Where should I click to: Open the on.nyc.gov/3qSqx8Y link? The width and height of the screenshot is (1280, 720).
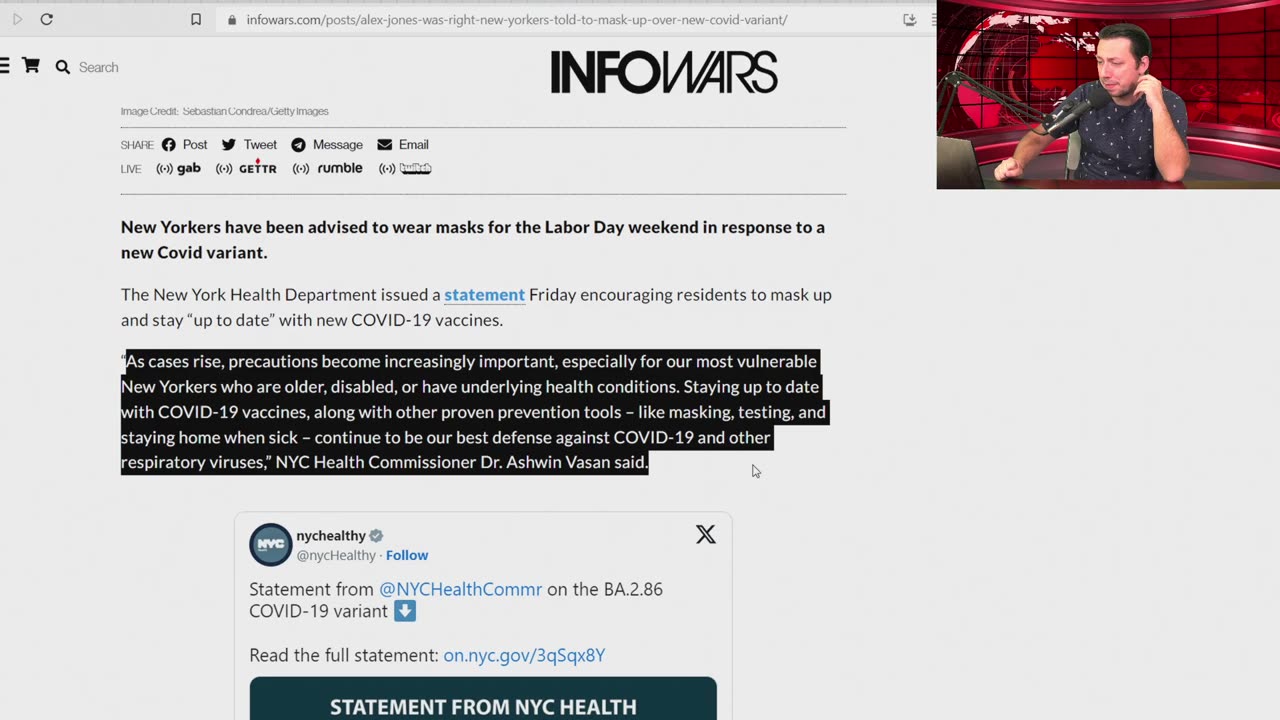pyautogui.click(x=524, y=656)
